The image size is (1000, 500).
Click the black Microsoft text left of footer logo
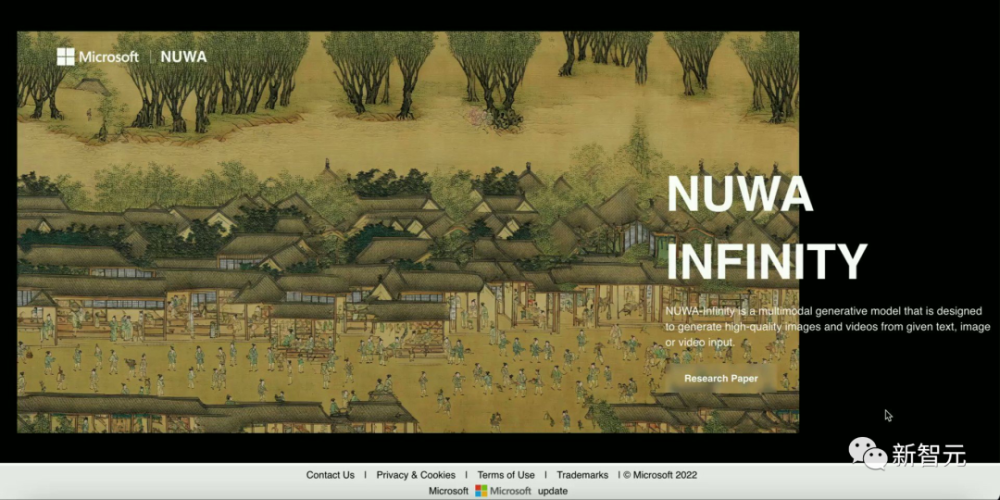point(448,491)
